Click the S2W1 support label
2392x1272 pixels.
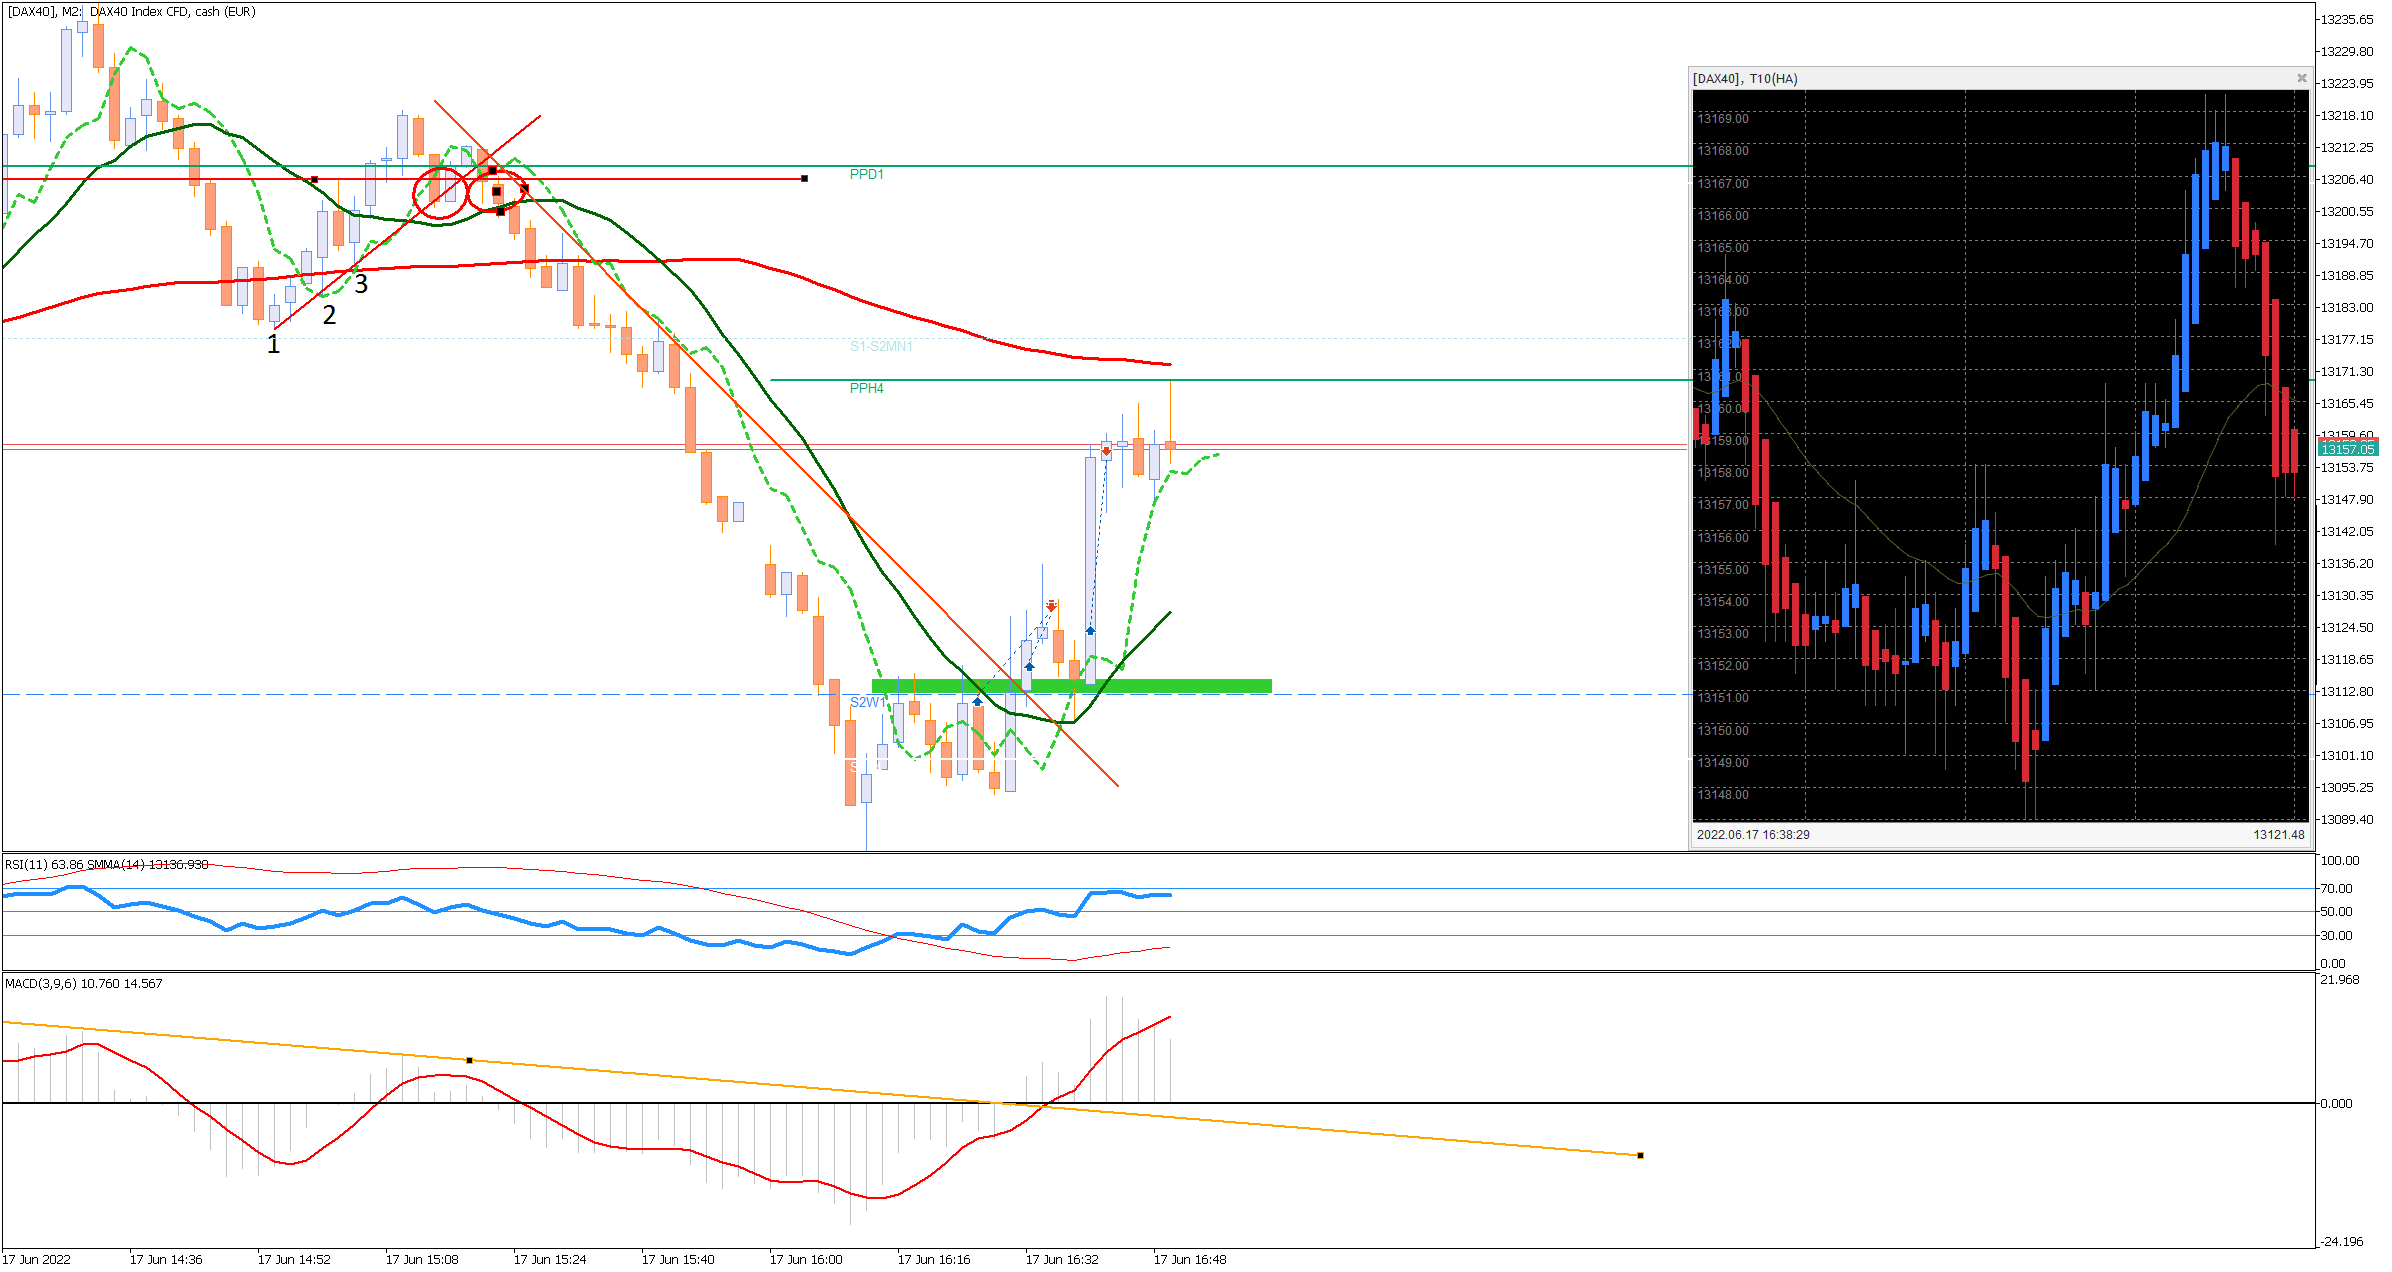pyautogui.click(x=866, y=702)
